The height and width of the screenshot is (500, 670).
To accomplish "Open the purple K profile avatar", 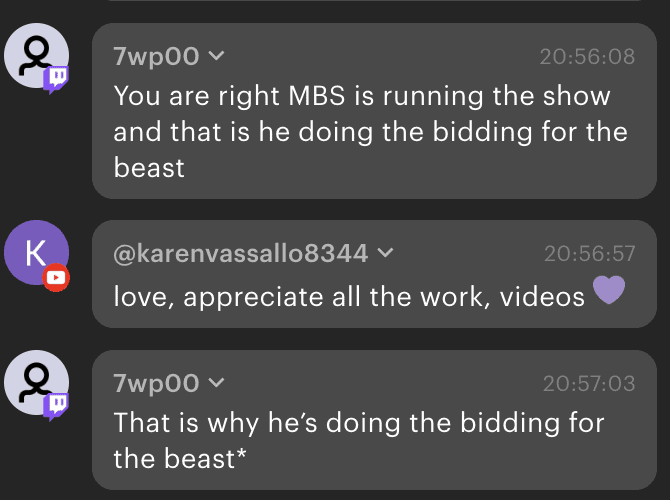I will [36, 253].
